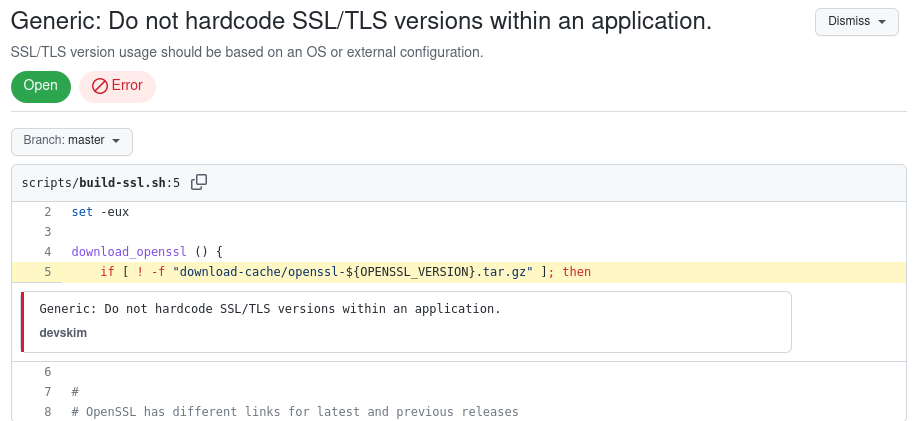Click line number 4 in the gutter
This screenshot has width=920, height=421.
pyautogui.click(x=48, y=252)
